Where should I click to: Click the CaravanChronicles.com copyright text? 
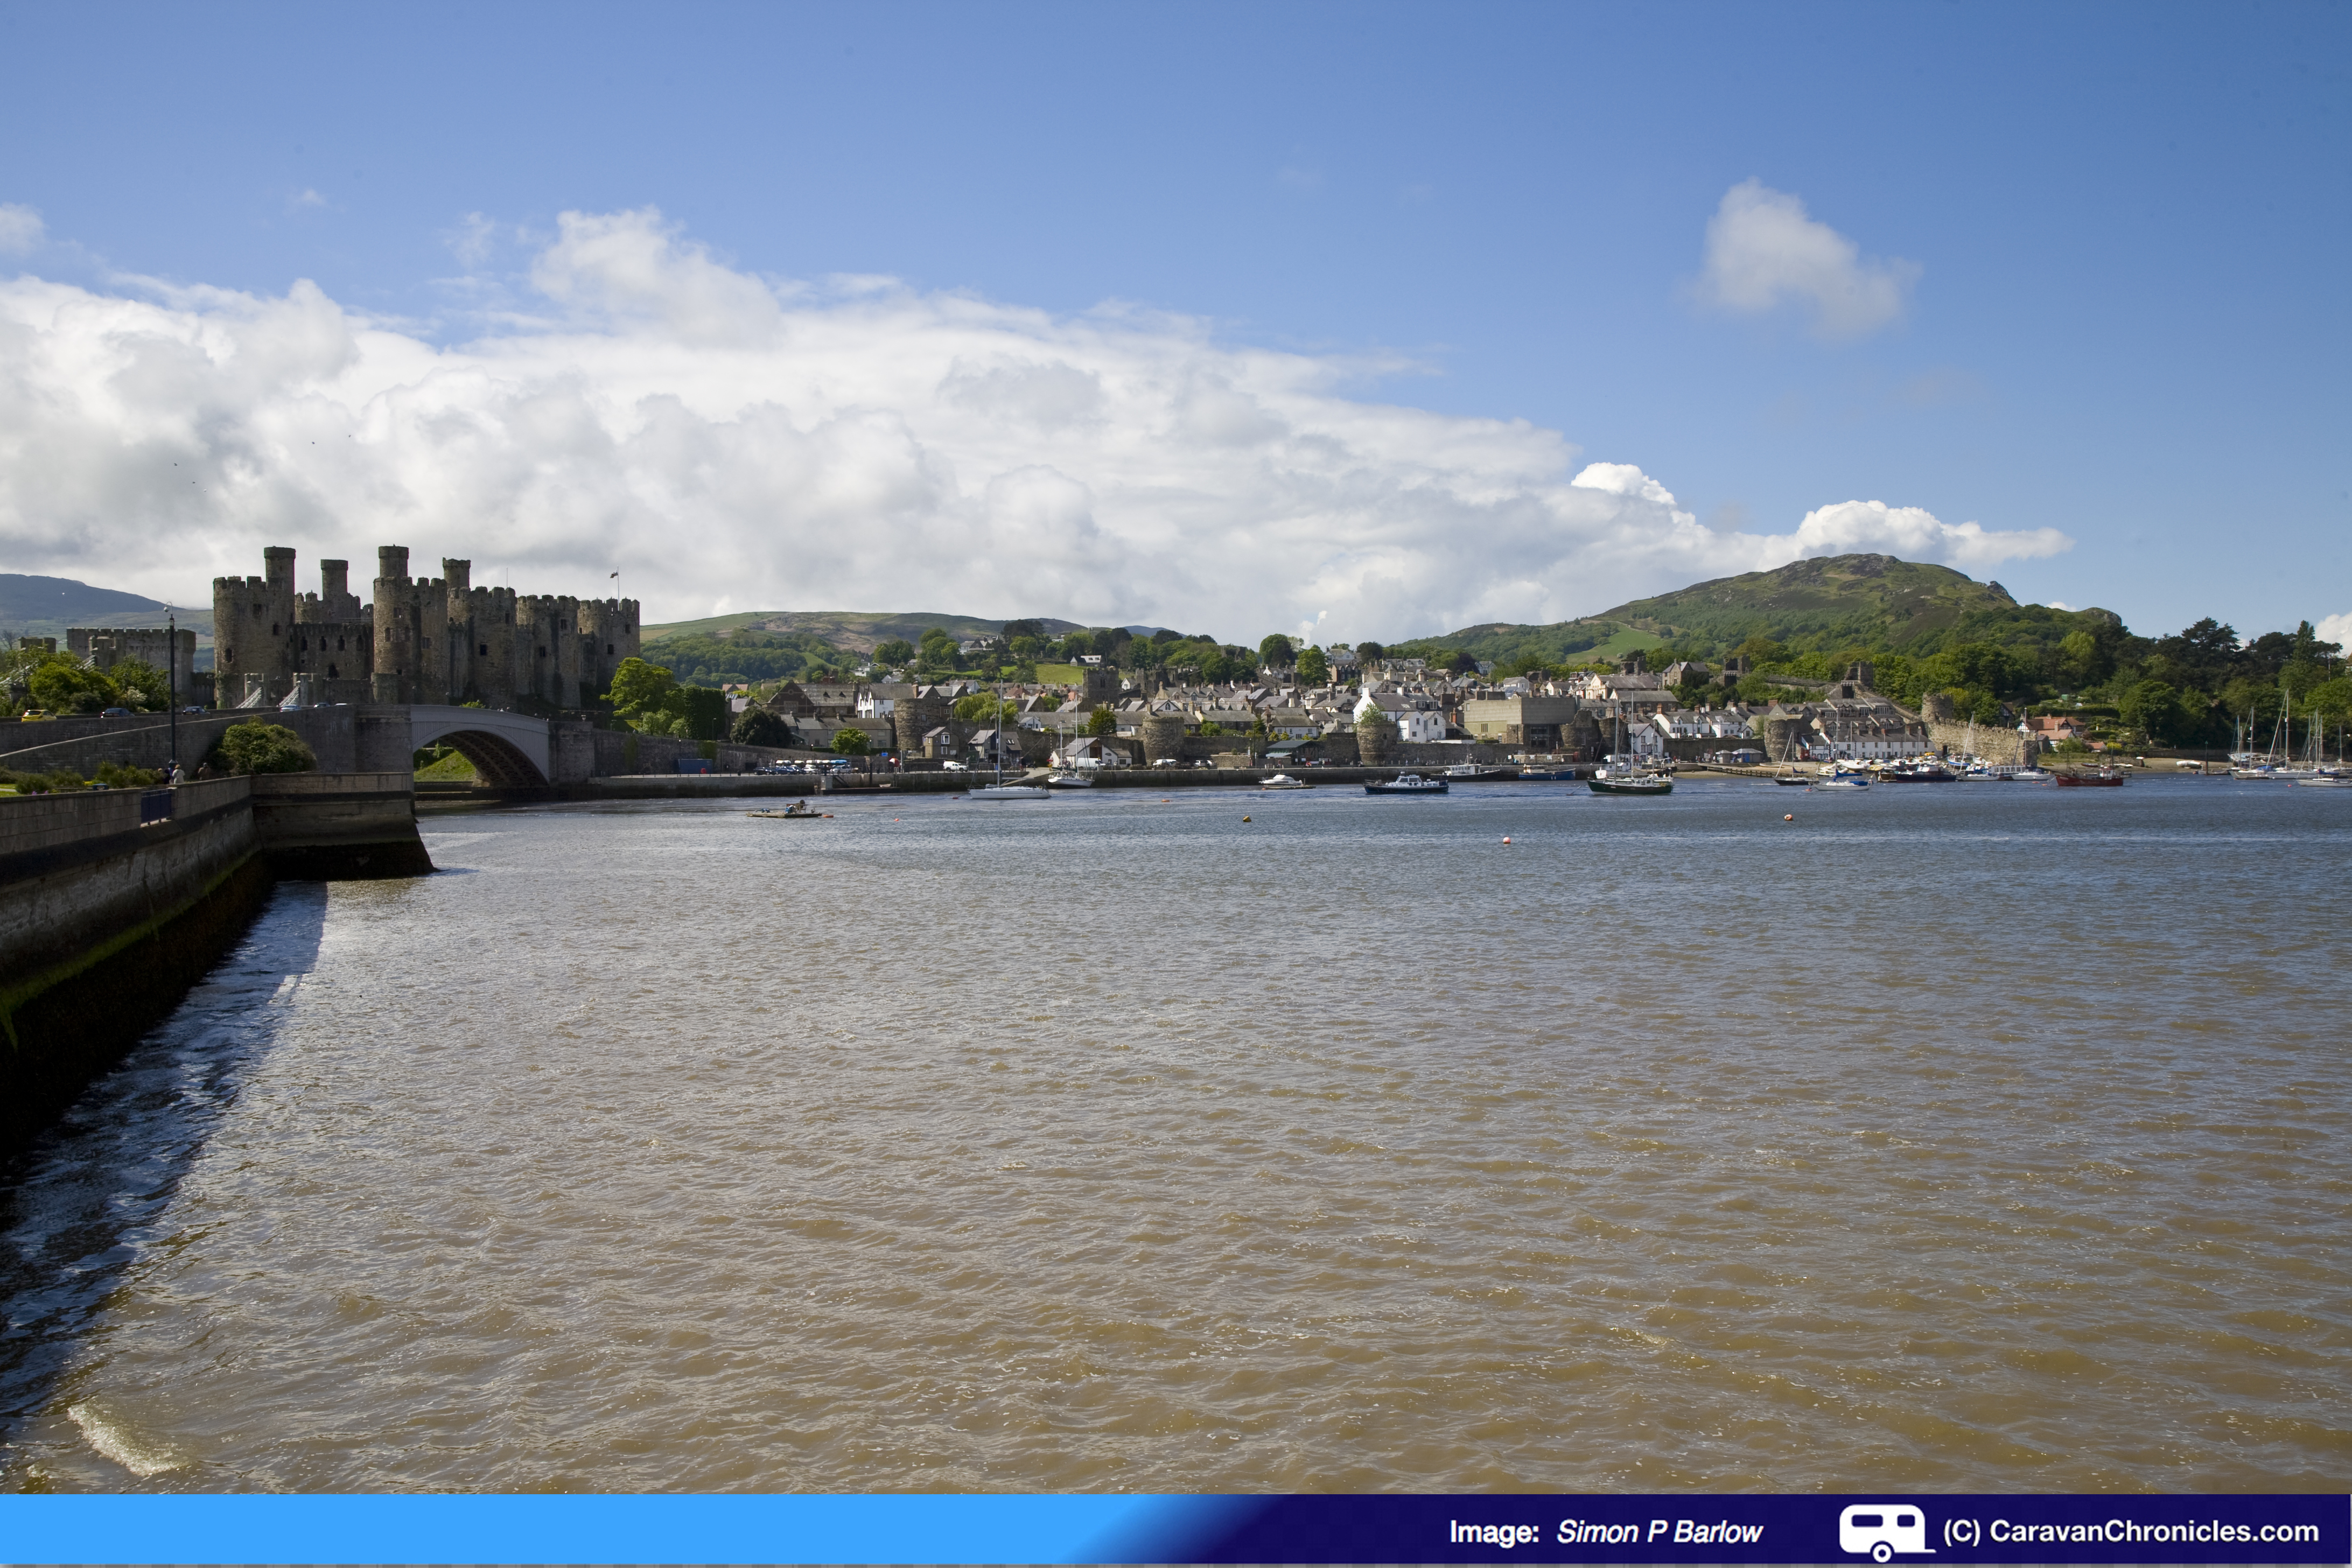click(x=2130, y=1531)
